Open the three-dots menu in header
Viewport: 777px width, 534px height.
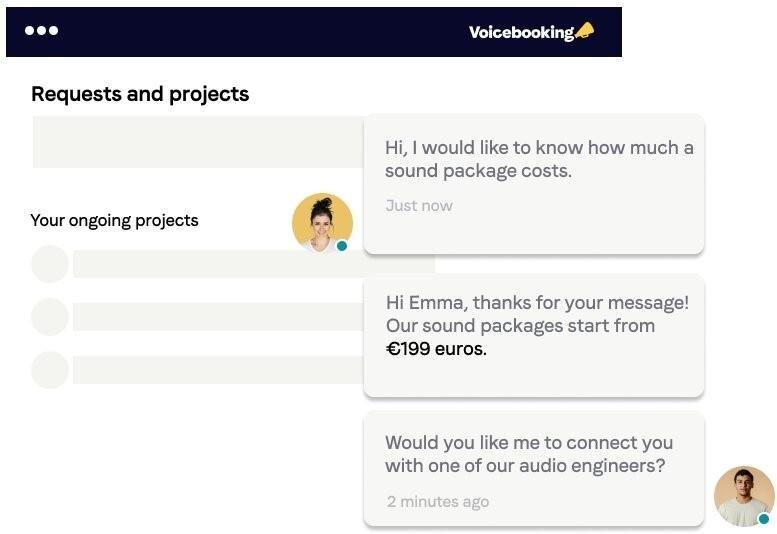tap(41, 31)
